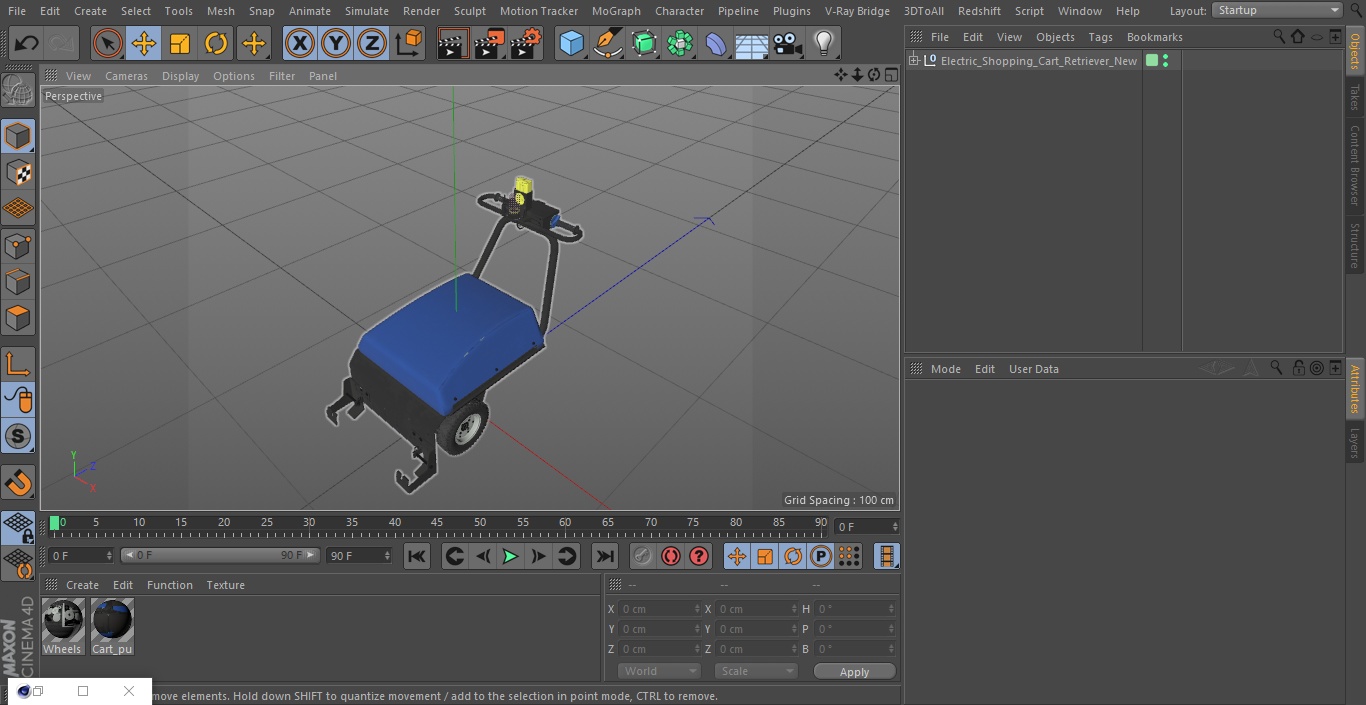1366x705 pixels.
Task: Go to start of animation
Action: tap(417, 556)
